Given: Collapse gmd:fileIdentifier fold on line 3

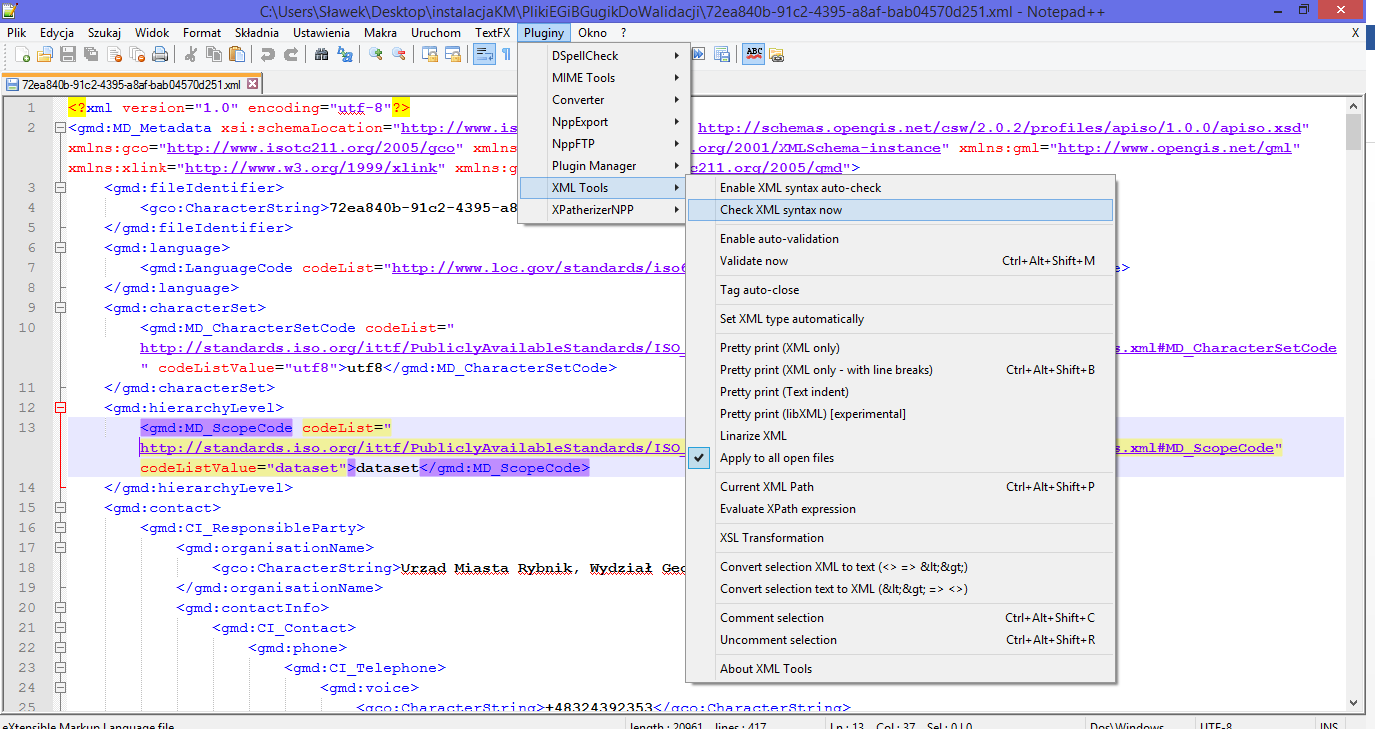Looking at the screenshot, I should point(60,188).
